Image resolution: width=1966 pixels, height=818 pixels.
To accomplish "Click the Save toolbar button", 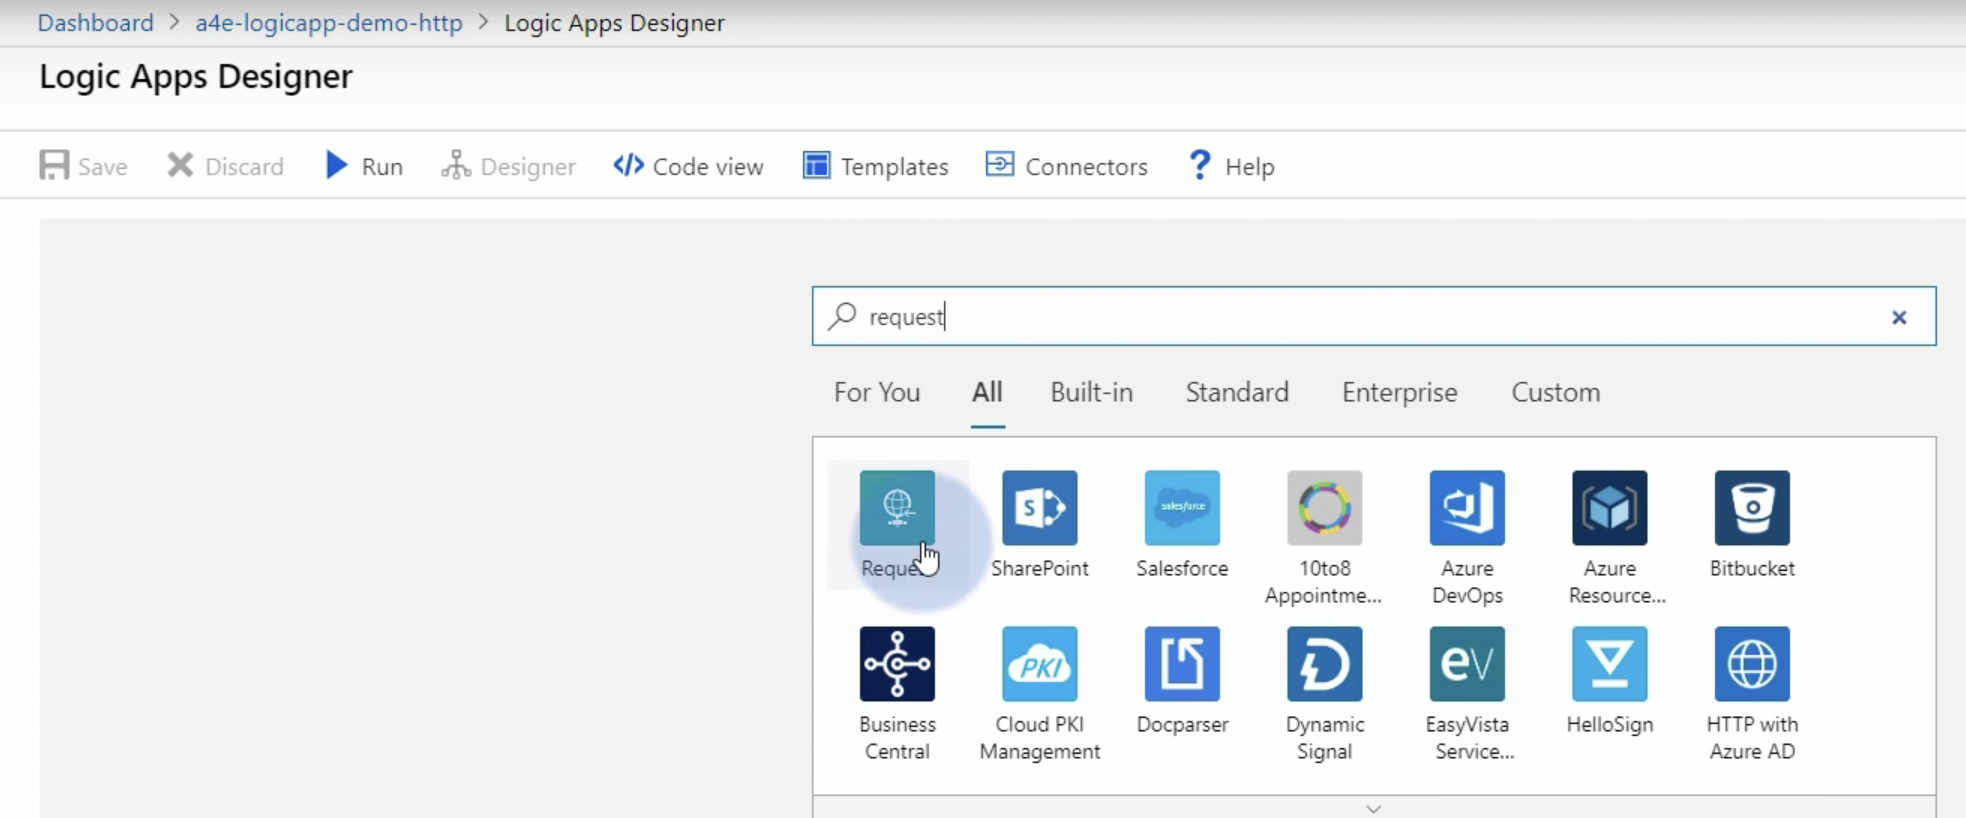I will [84, 166].
